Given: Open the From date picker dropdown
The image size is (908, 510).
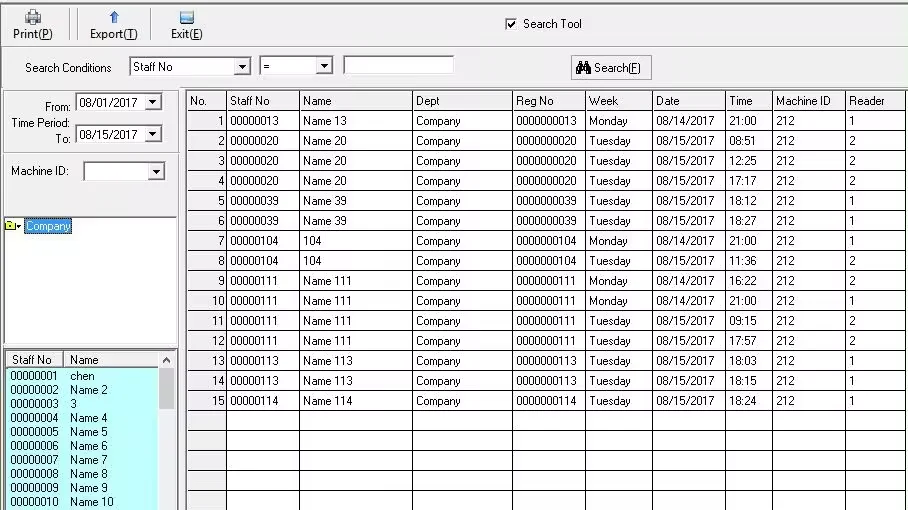Looking at the screenshot, I should point(153,102).
